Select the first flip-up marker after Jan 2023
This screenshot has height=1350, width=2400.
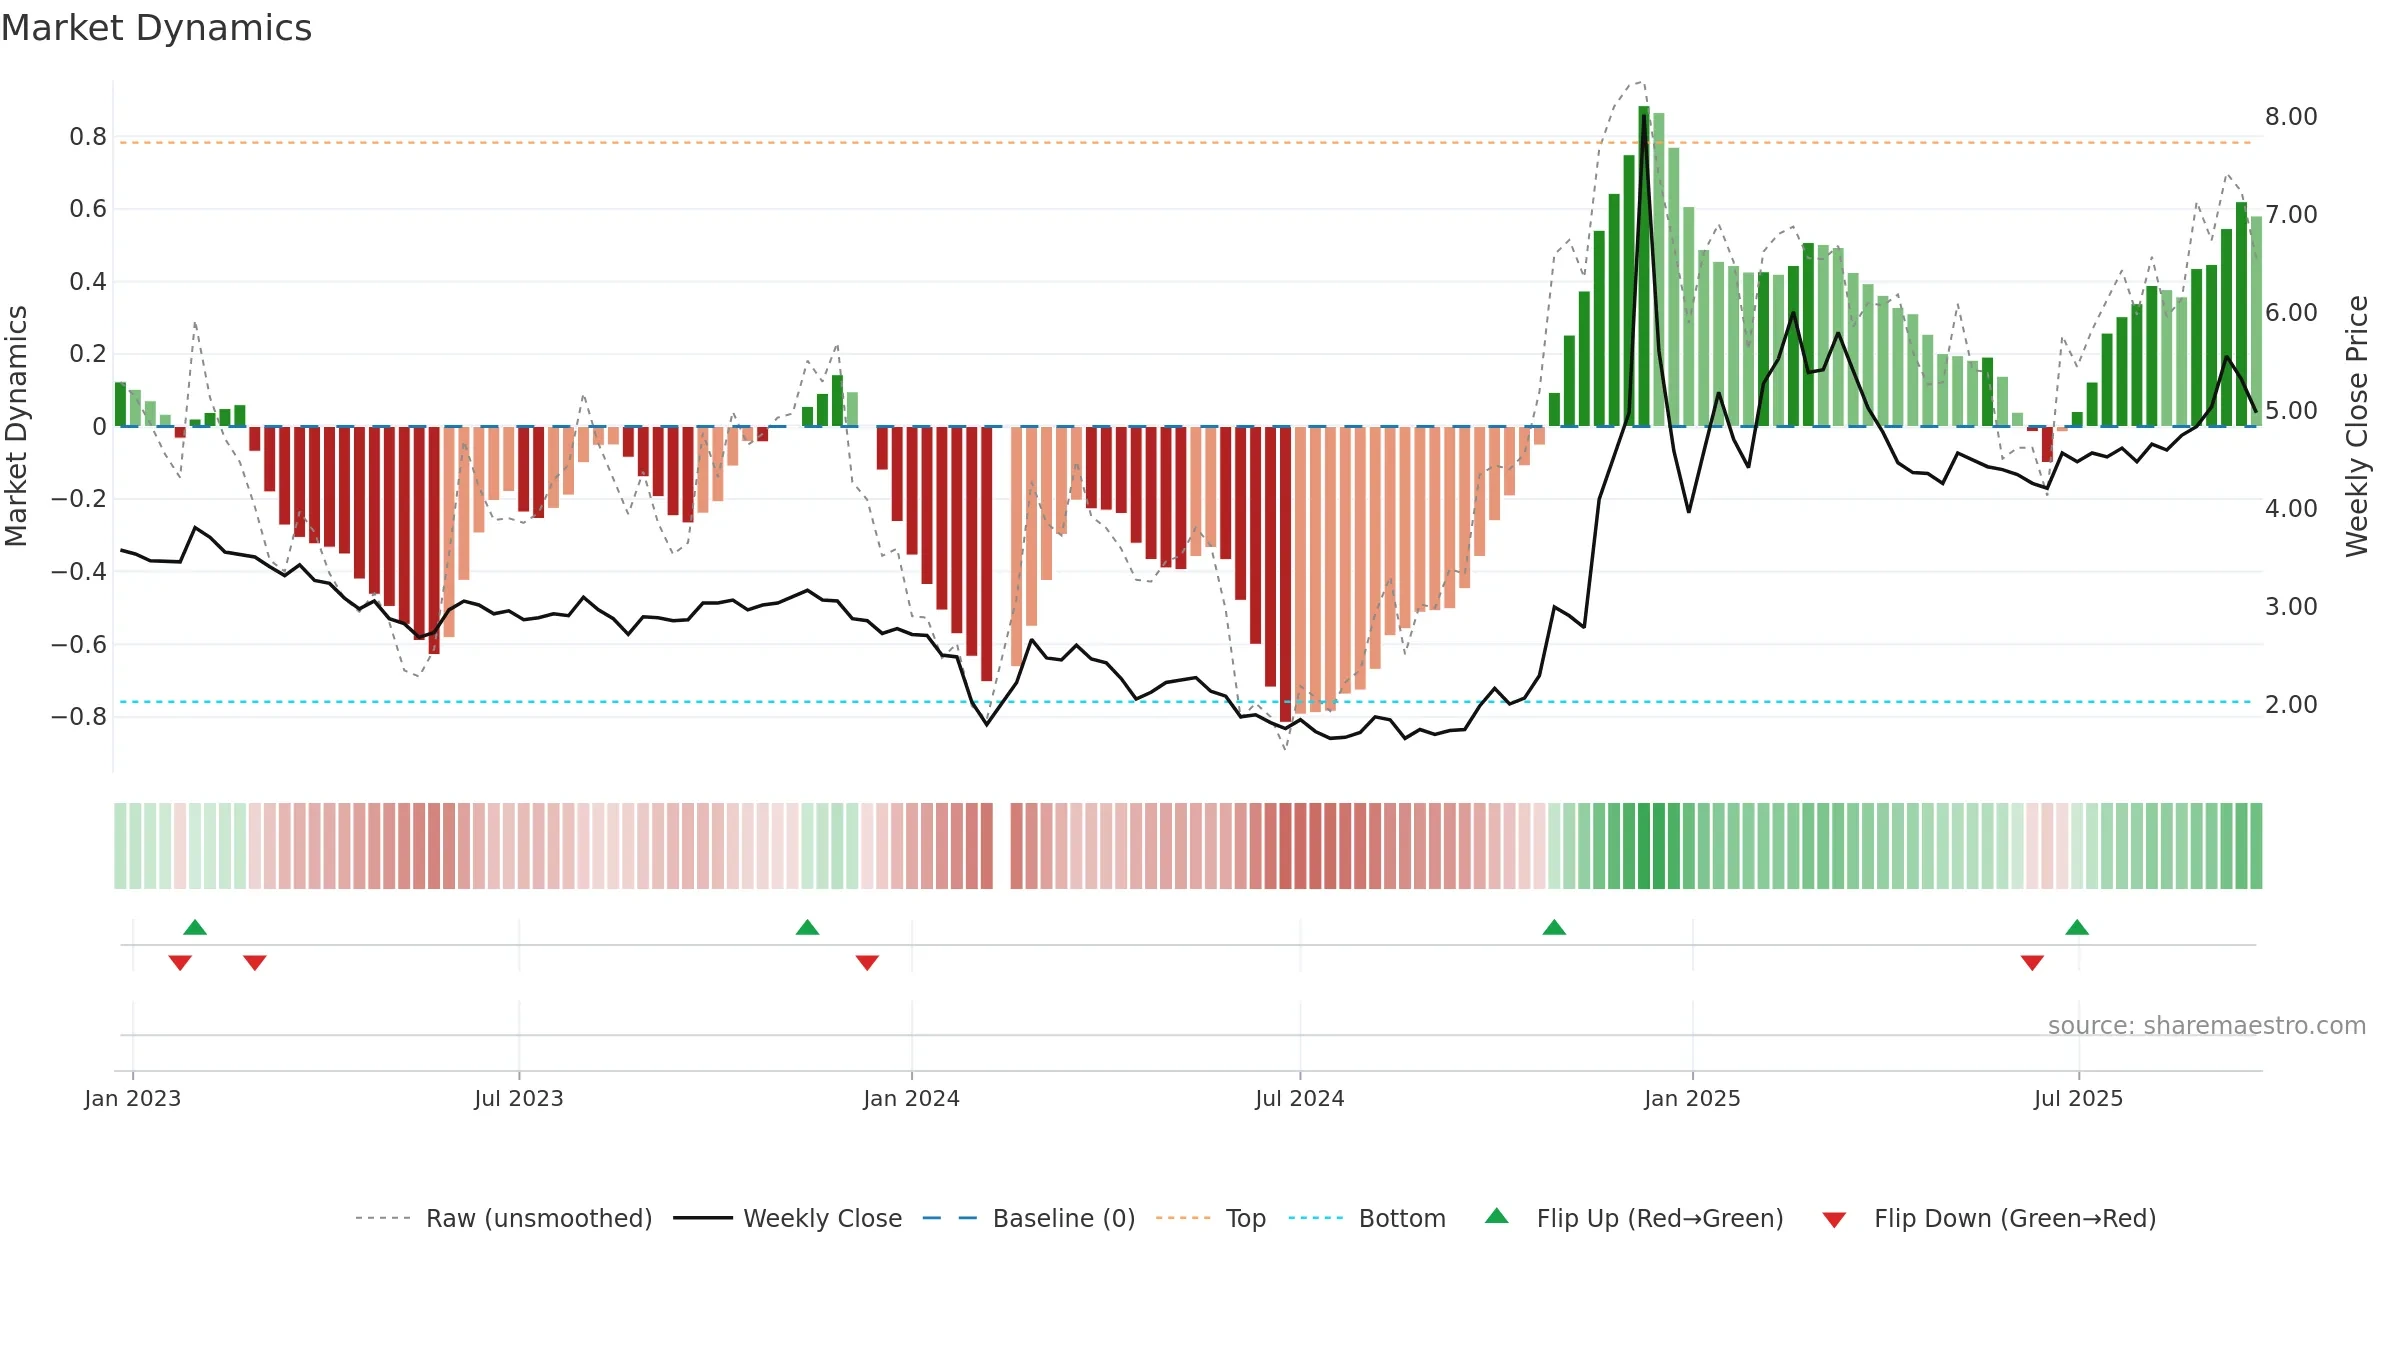pos(195,927)
